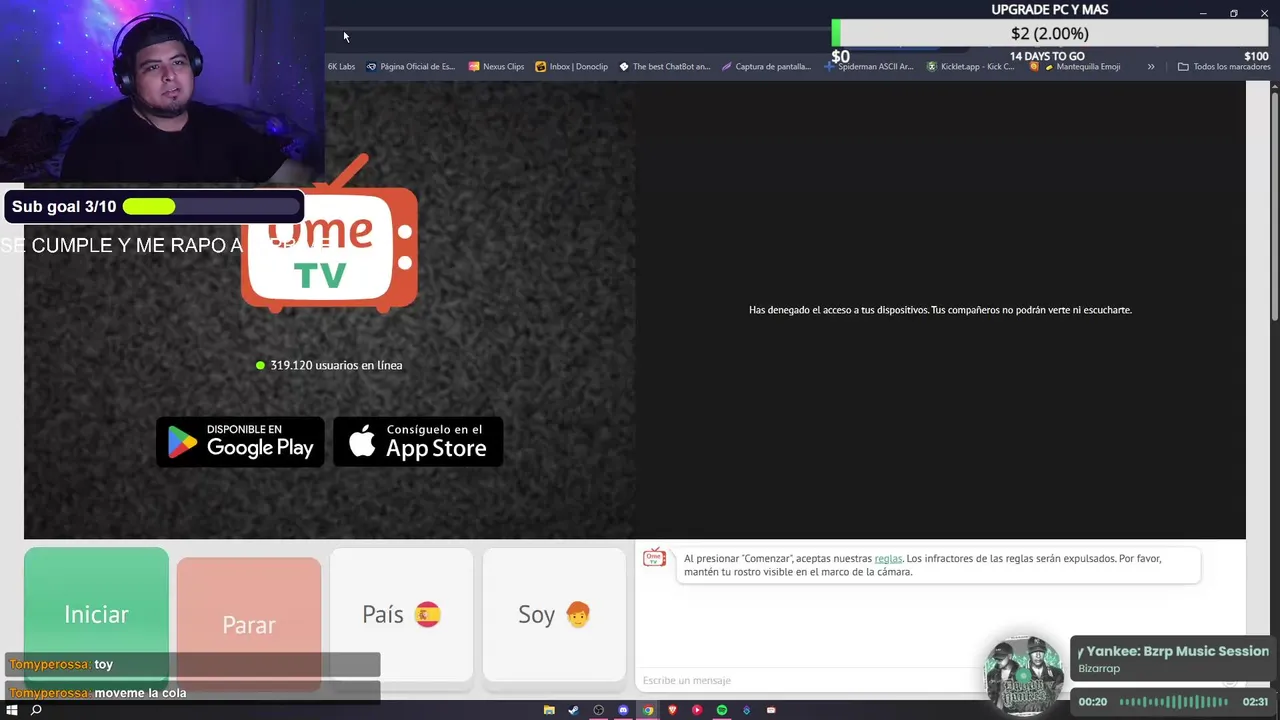Open Windows taskbar search

click(36, 710)
